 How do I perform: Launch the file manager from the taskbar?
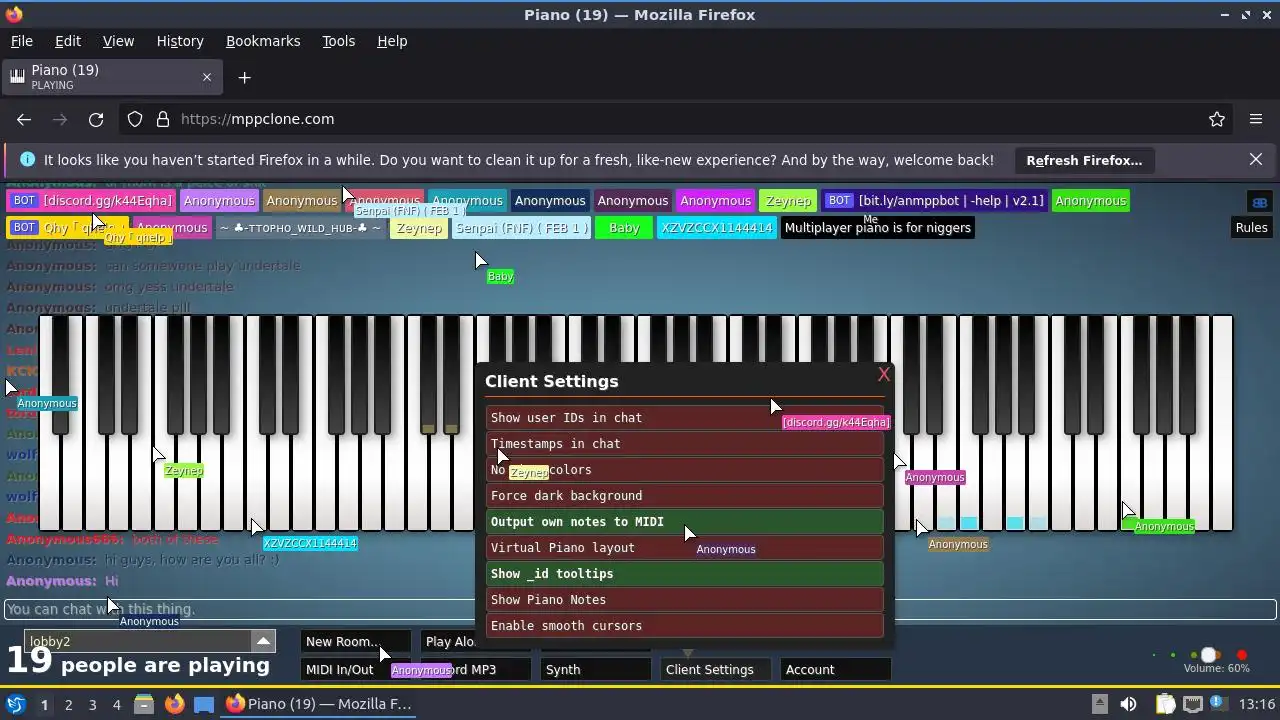click(144, 704)
